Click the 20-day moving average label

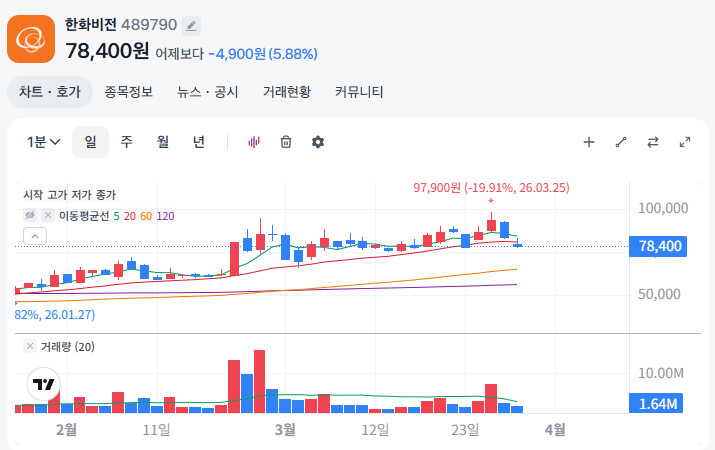click(x=130, y=216)
